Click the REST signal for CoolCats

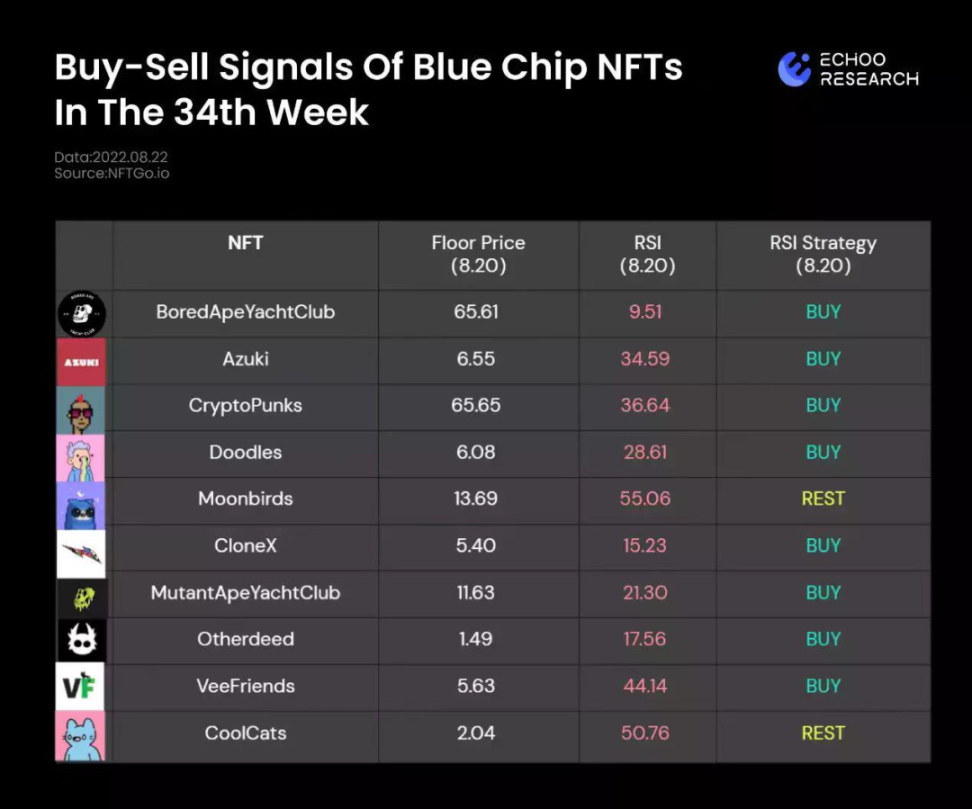(x=823, y=733)
